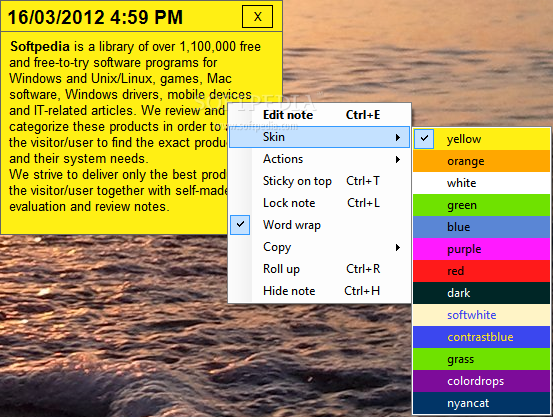Open the Skin submenu entry

(x=320, y=137)
